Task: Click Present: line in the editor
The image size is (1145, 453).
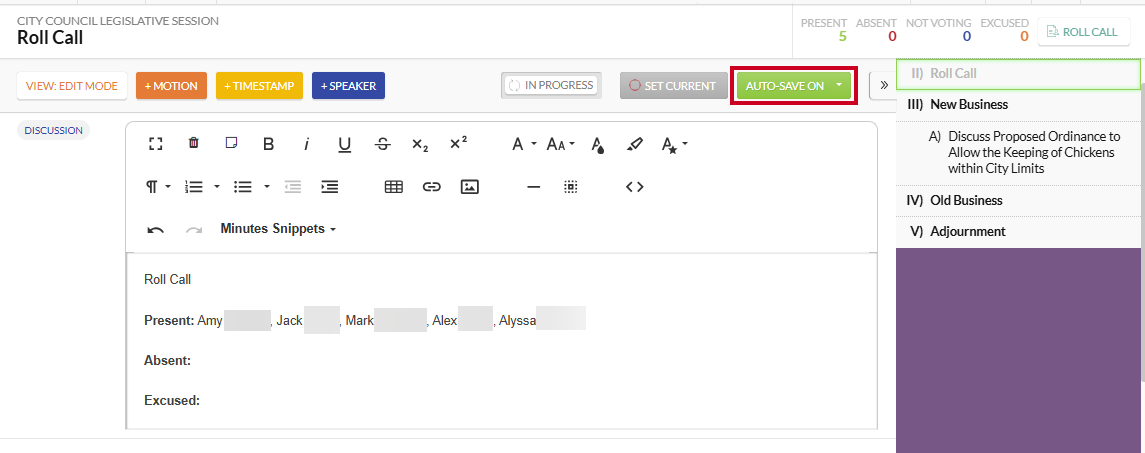Action: (364, 320)
